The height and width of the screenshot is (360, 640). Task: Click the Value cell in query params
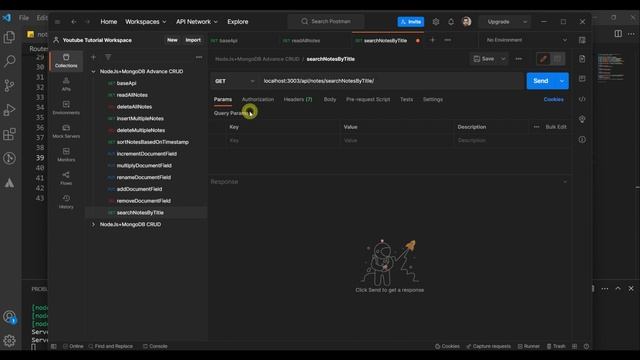click(x=396, y=140)
